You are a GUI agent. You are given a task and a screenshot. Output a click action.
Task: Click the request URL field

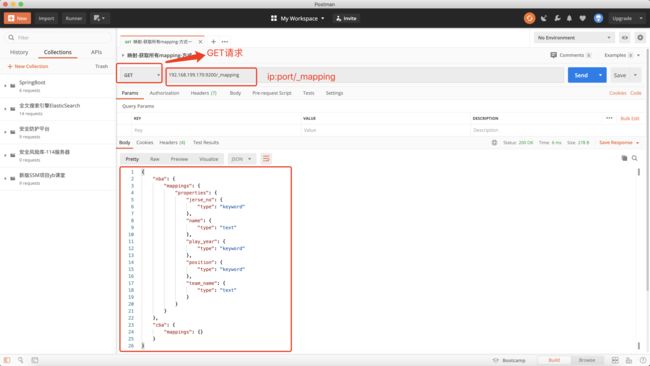pos(364,75)
